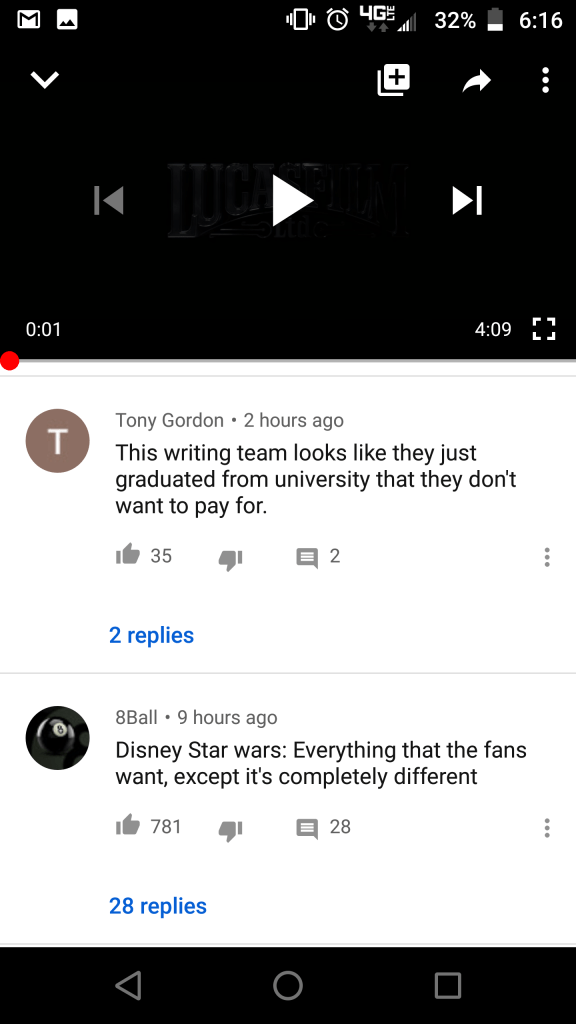The image size is (576, 1024).
Task: Like Tony Gordon's comment
Action: pyautogui.click(x=128, y=555)
